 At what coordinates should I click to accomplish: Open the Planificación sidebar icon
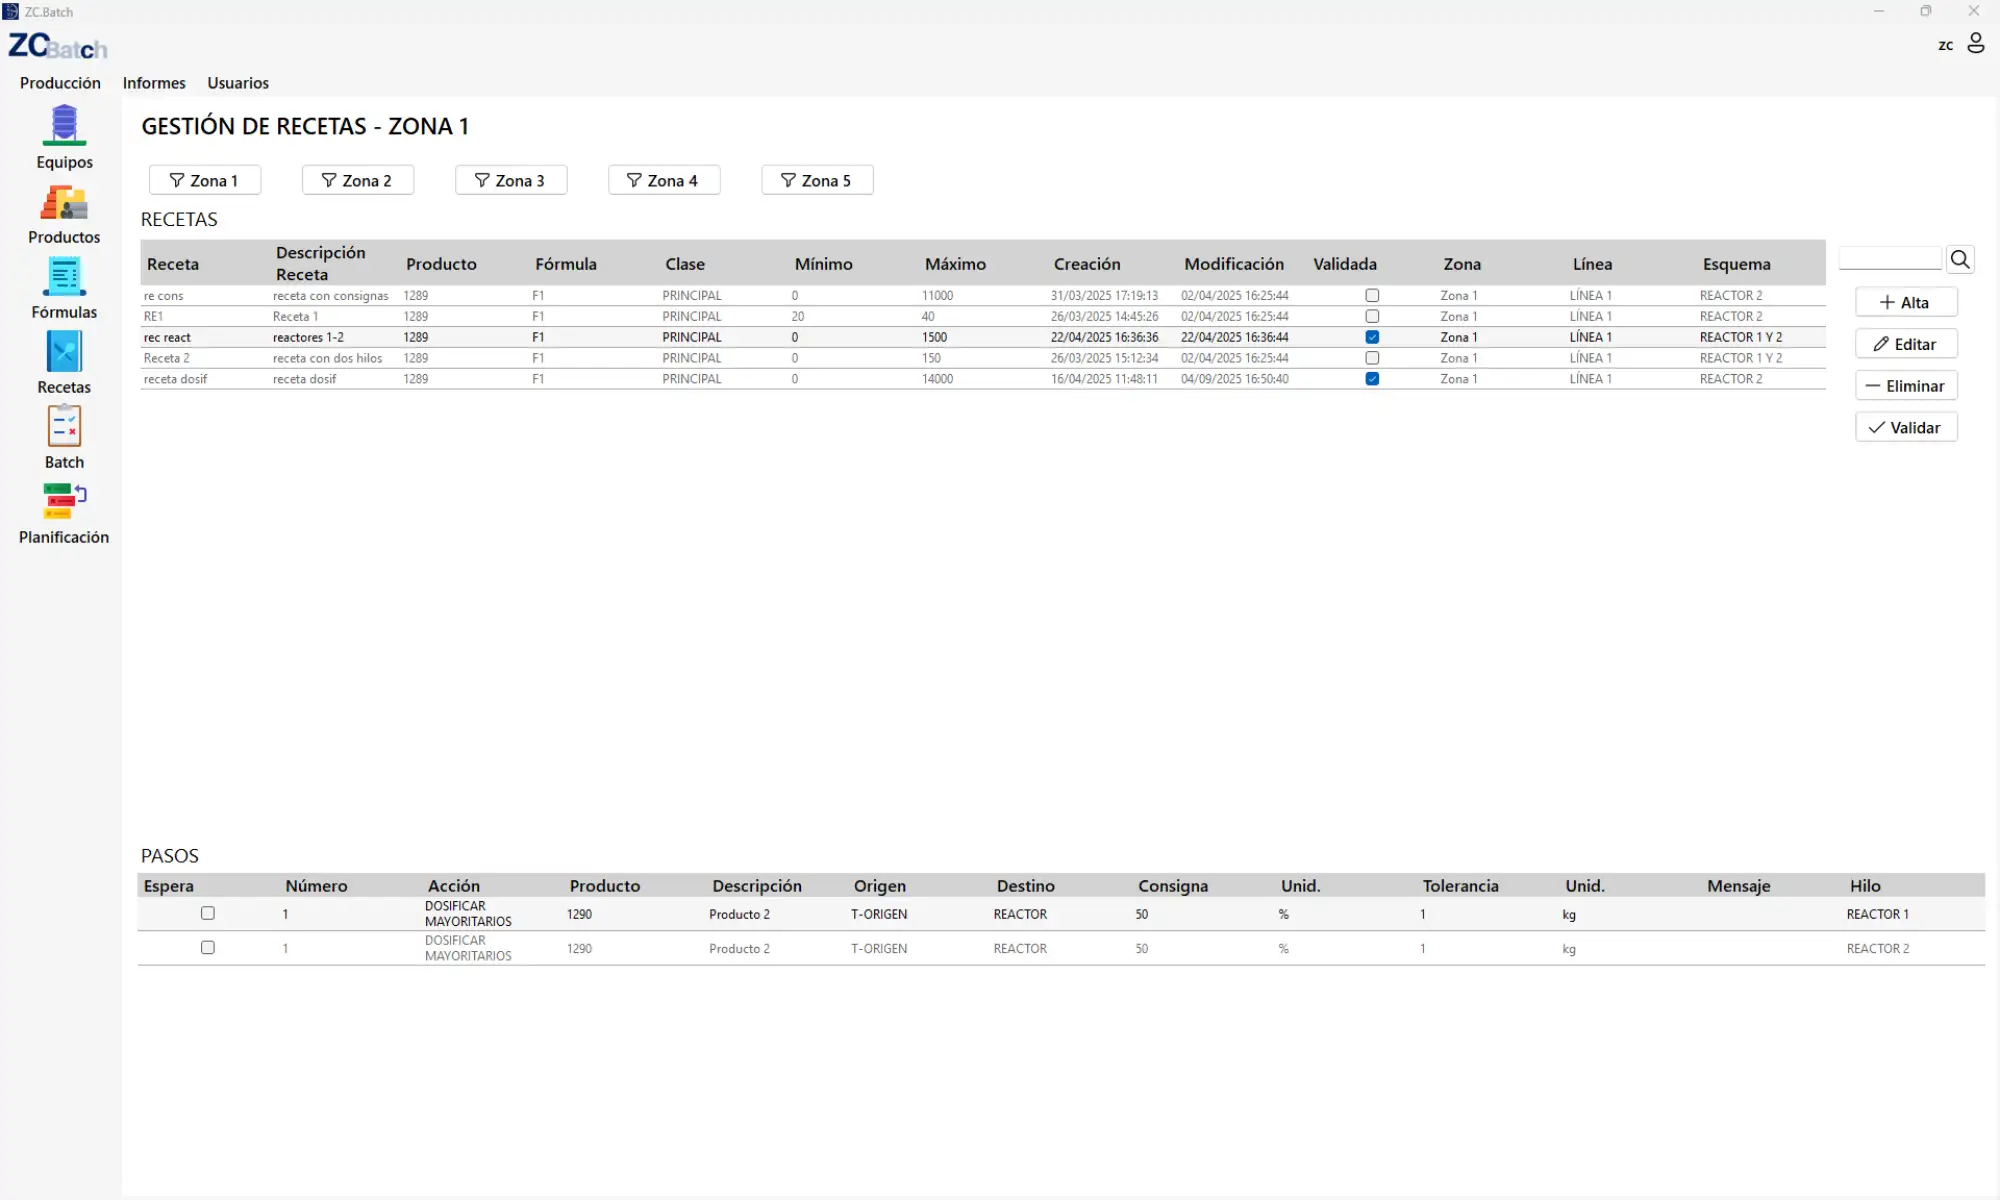pyautogui.click(x=64, y=502)
